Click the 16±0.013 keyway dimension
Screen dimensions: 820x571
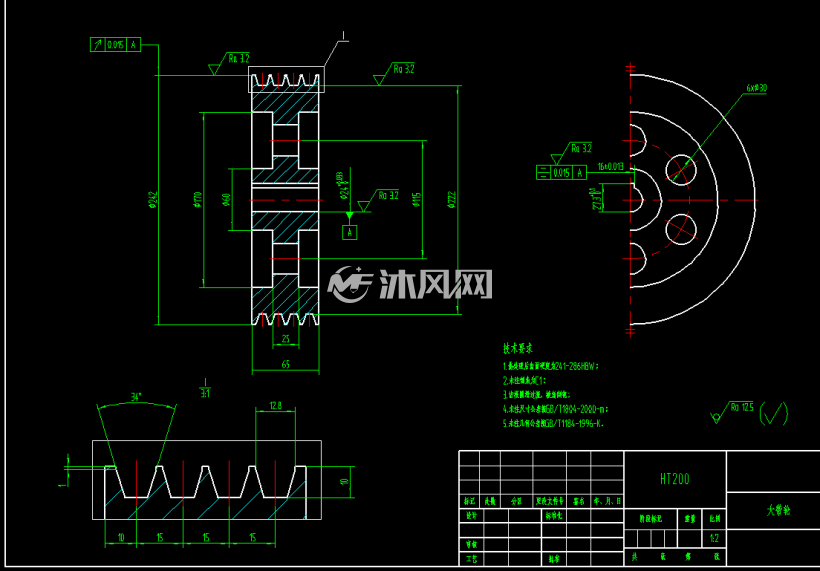tap(611, 166)
